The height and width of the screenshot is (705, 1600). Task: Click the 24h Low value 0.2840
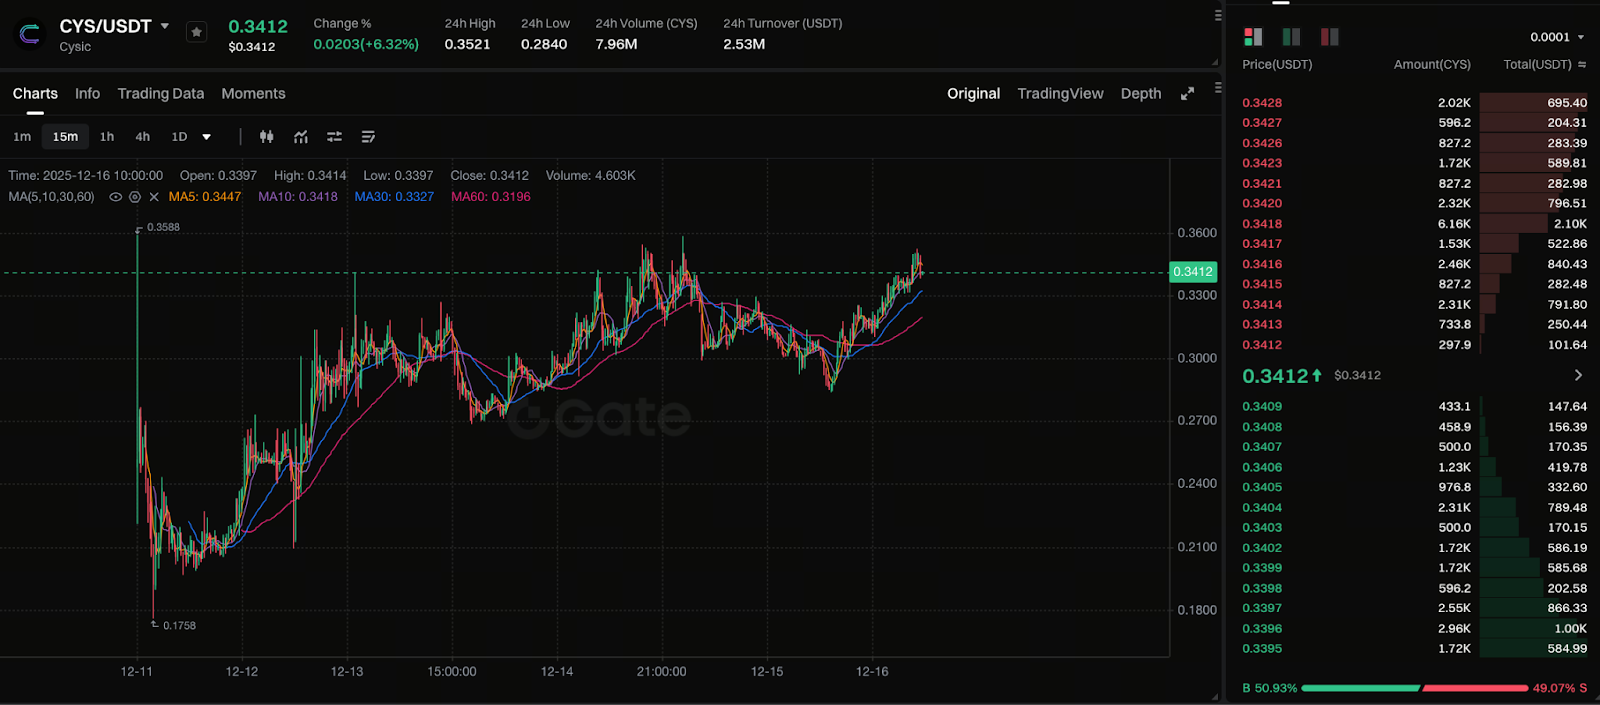tap(544, 44)
